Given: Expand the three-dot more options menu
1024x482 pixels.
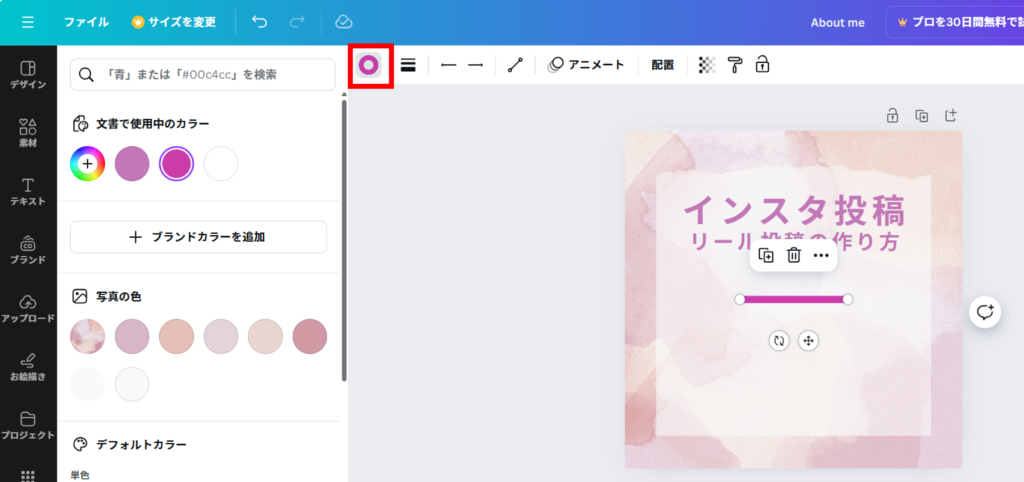Looking at the screenshot, I should [821, 255].
